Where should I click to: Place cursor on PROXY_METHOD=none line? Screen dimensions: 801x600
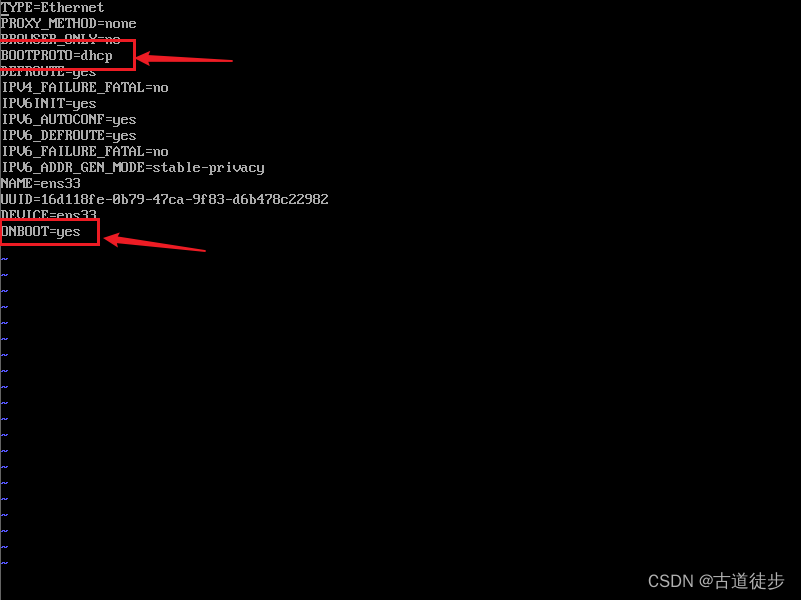tap(68, 23)
